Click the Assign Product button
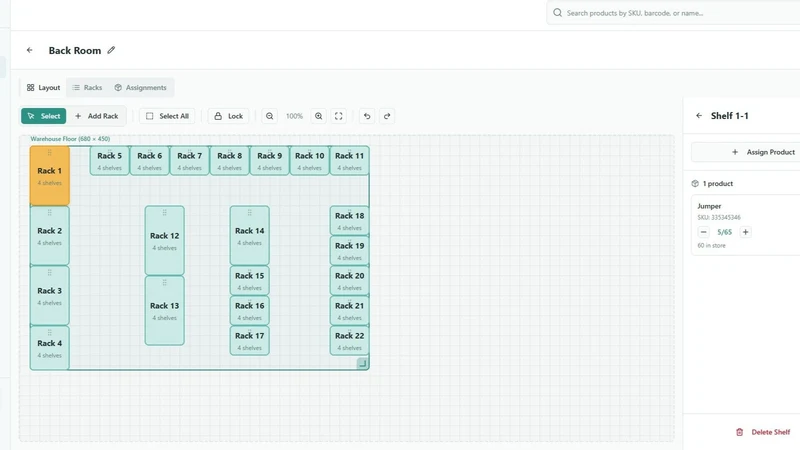This screenshot has width=800, height=450. pos(745,152)
